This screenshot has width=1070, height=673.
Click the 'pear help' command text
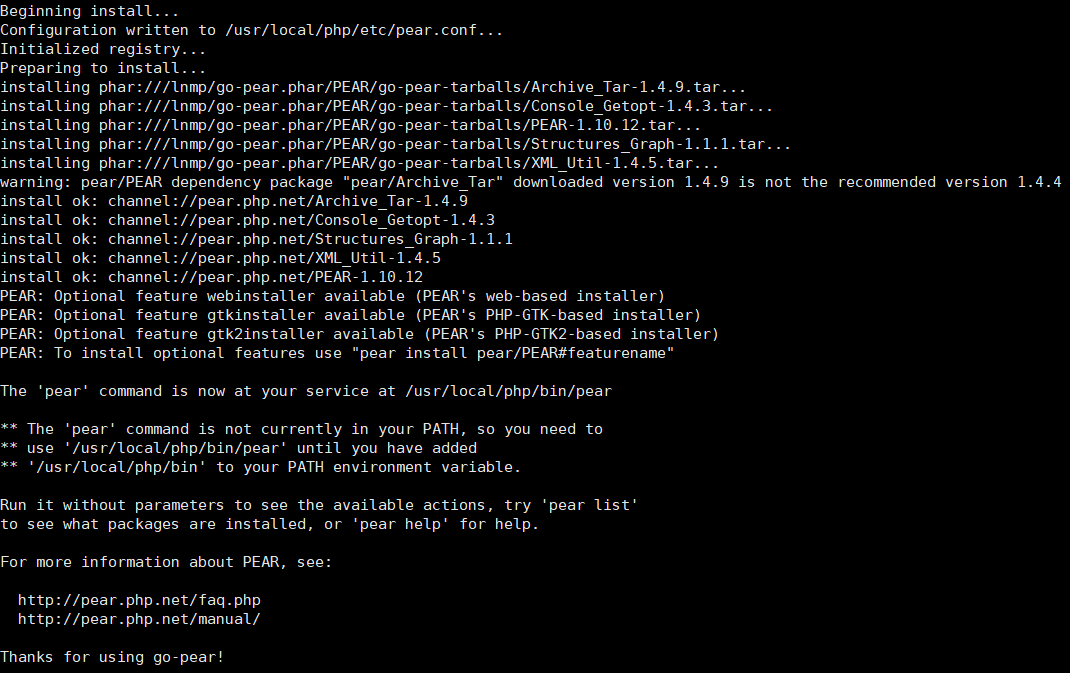tap(400, 524)
